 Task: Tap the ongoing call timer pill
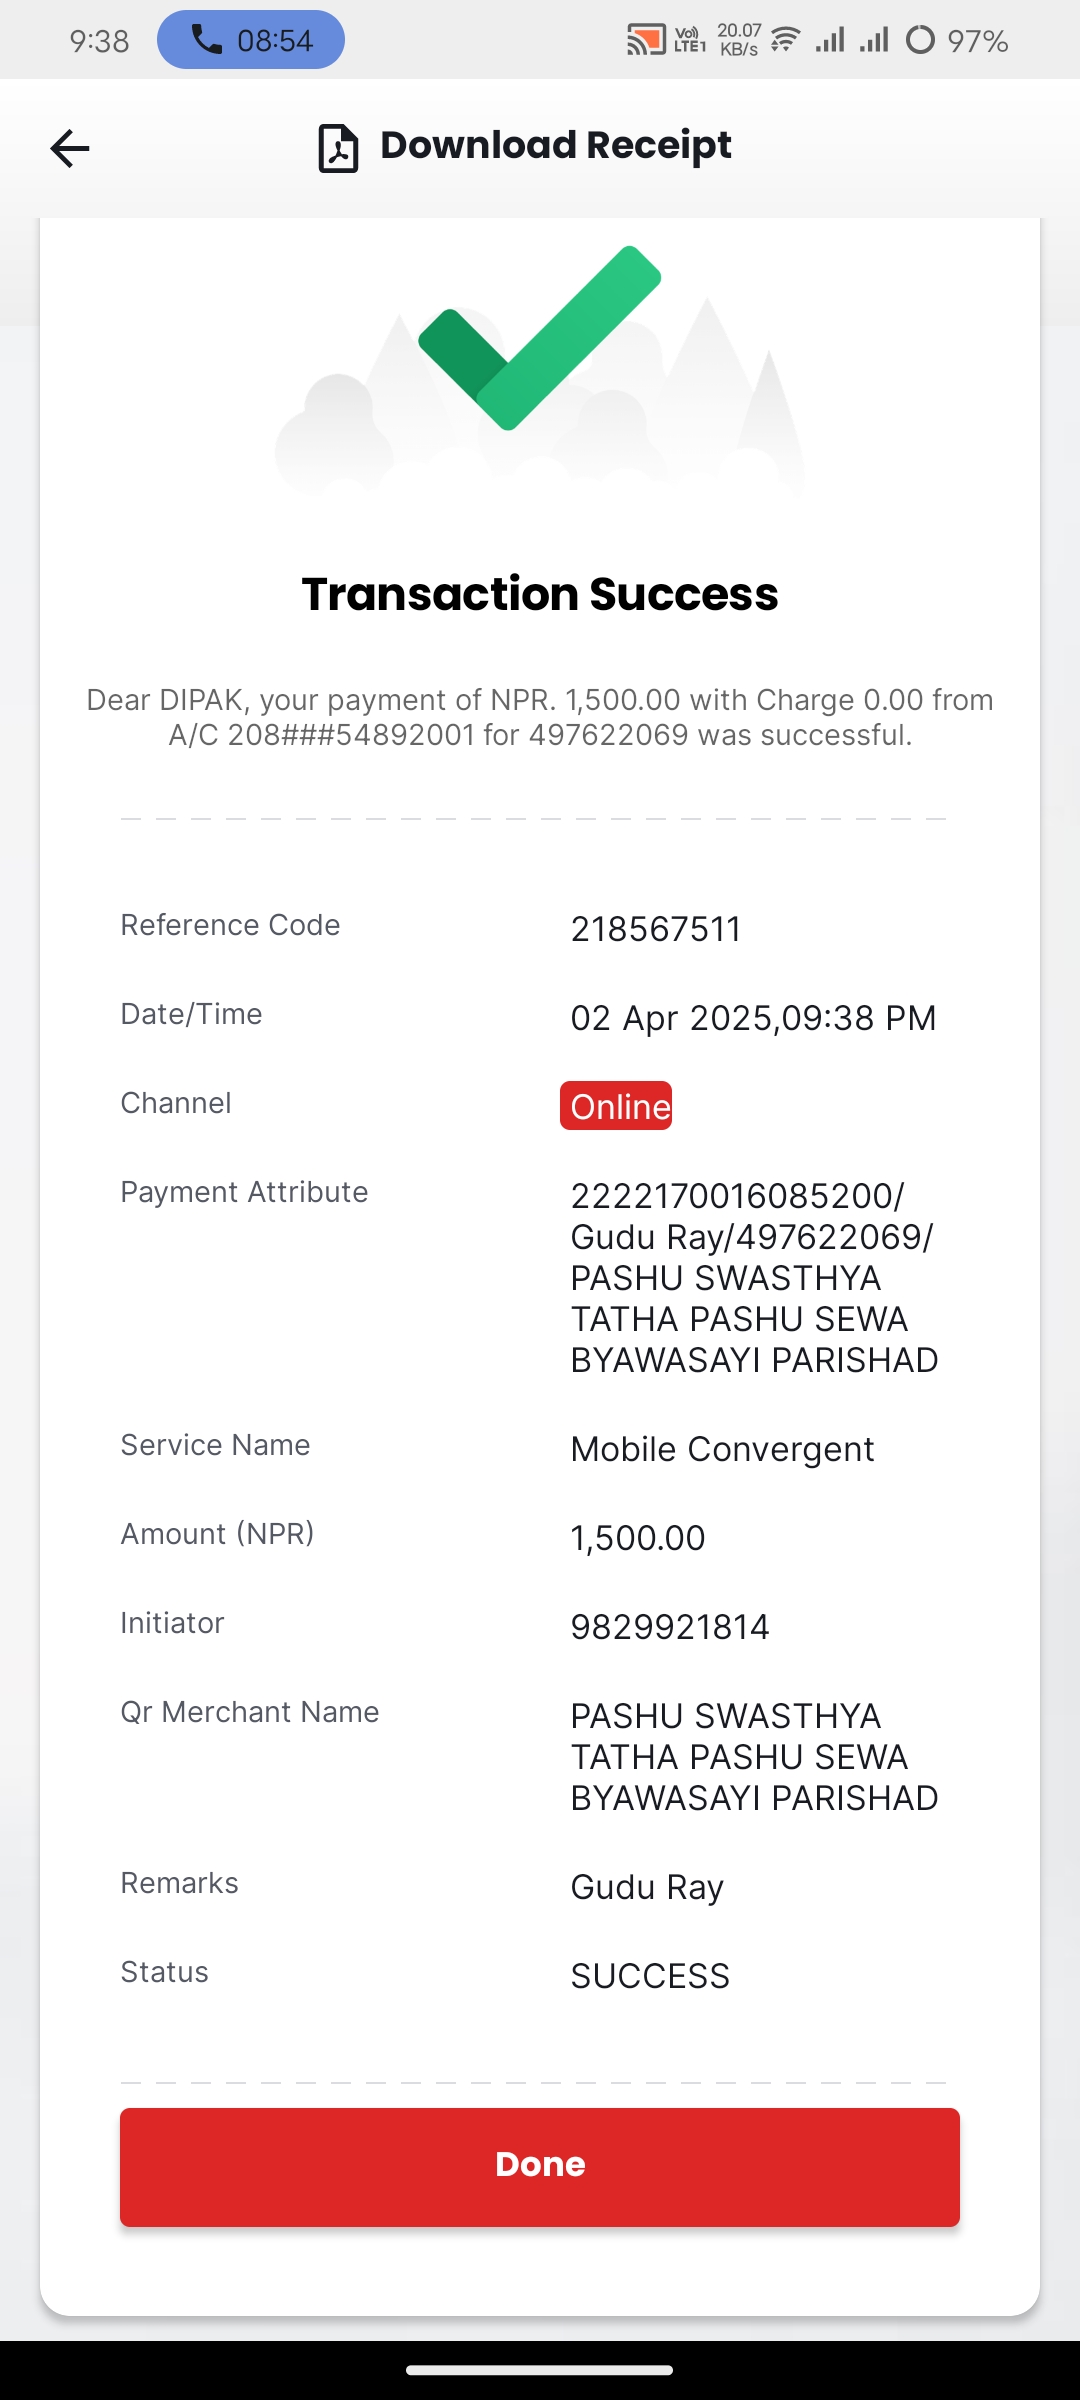point(251,40)
